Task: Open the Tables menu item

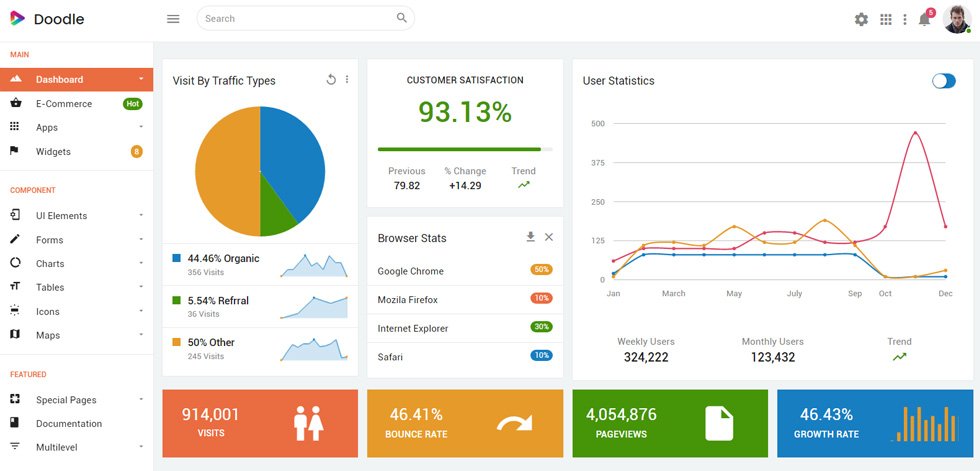Action: pos(76,287)
